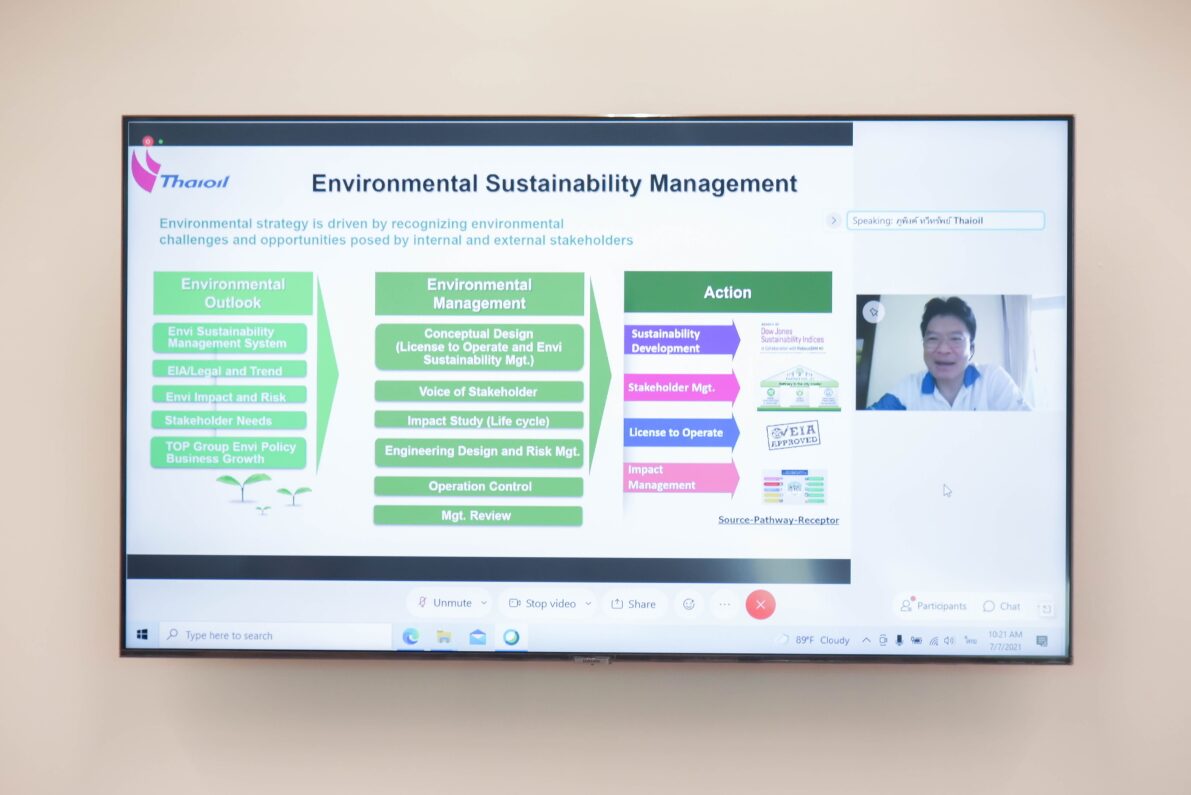
Task: Open the volume control in the system tray
Action: point(949,641)
